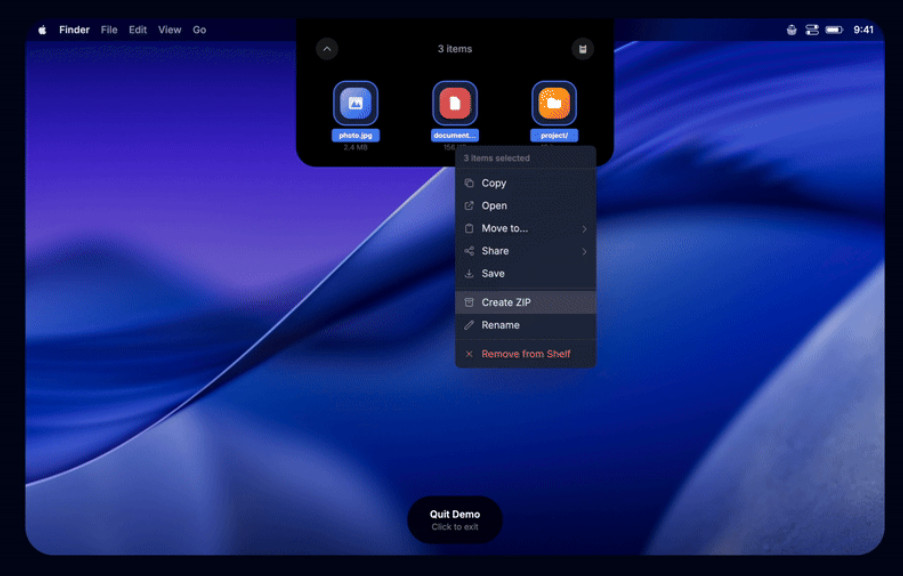Click the document file name label
Screen dimensions: 903x576
coord(454,135)
